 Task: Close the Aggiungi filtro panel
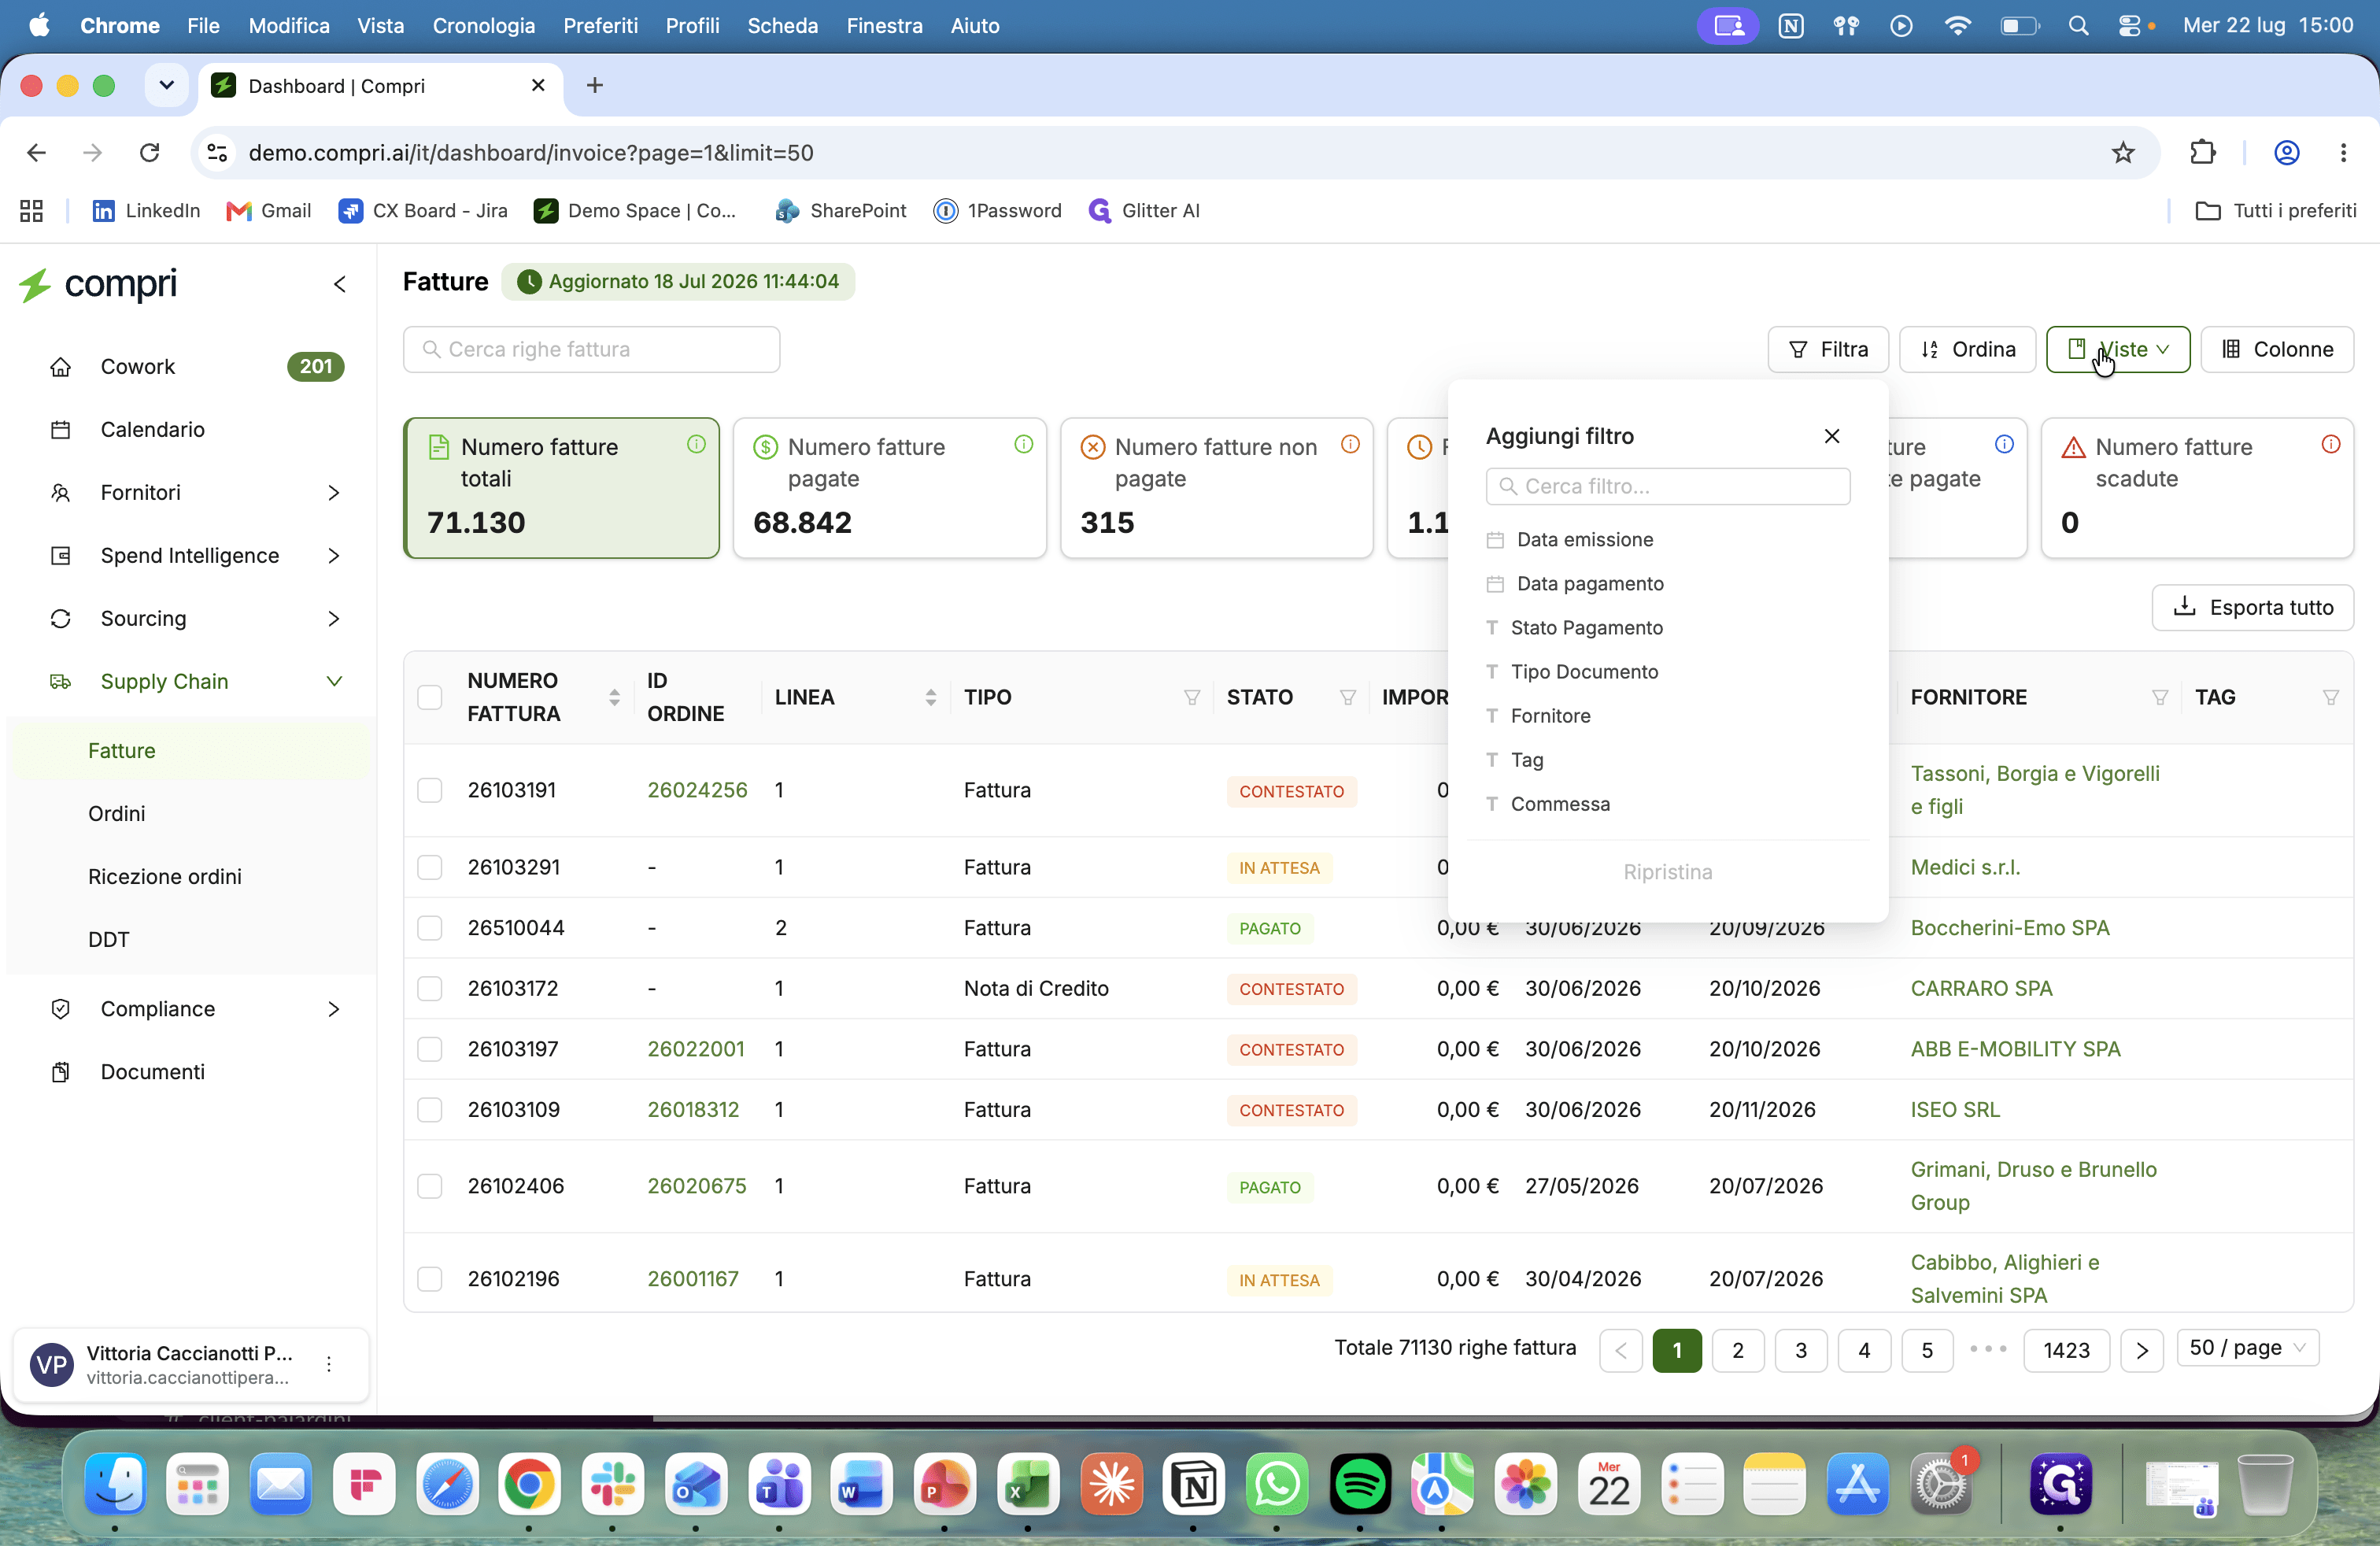tap(1831, 436)
